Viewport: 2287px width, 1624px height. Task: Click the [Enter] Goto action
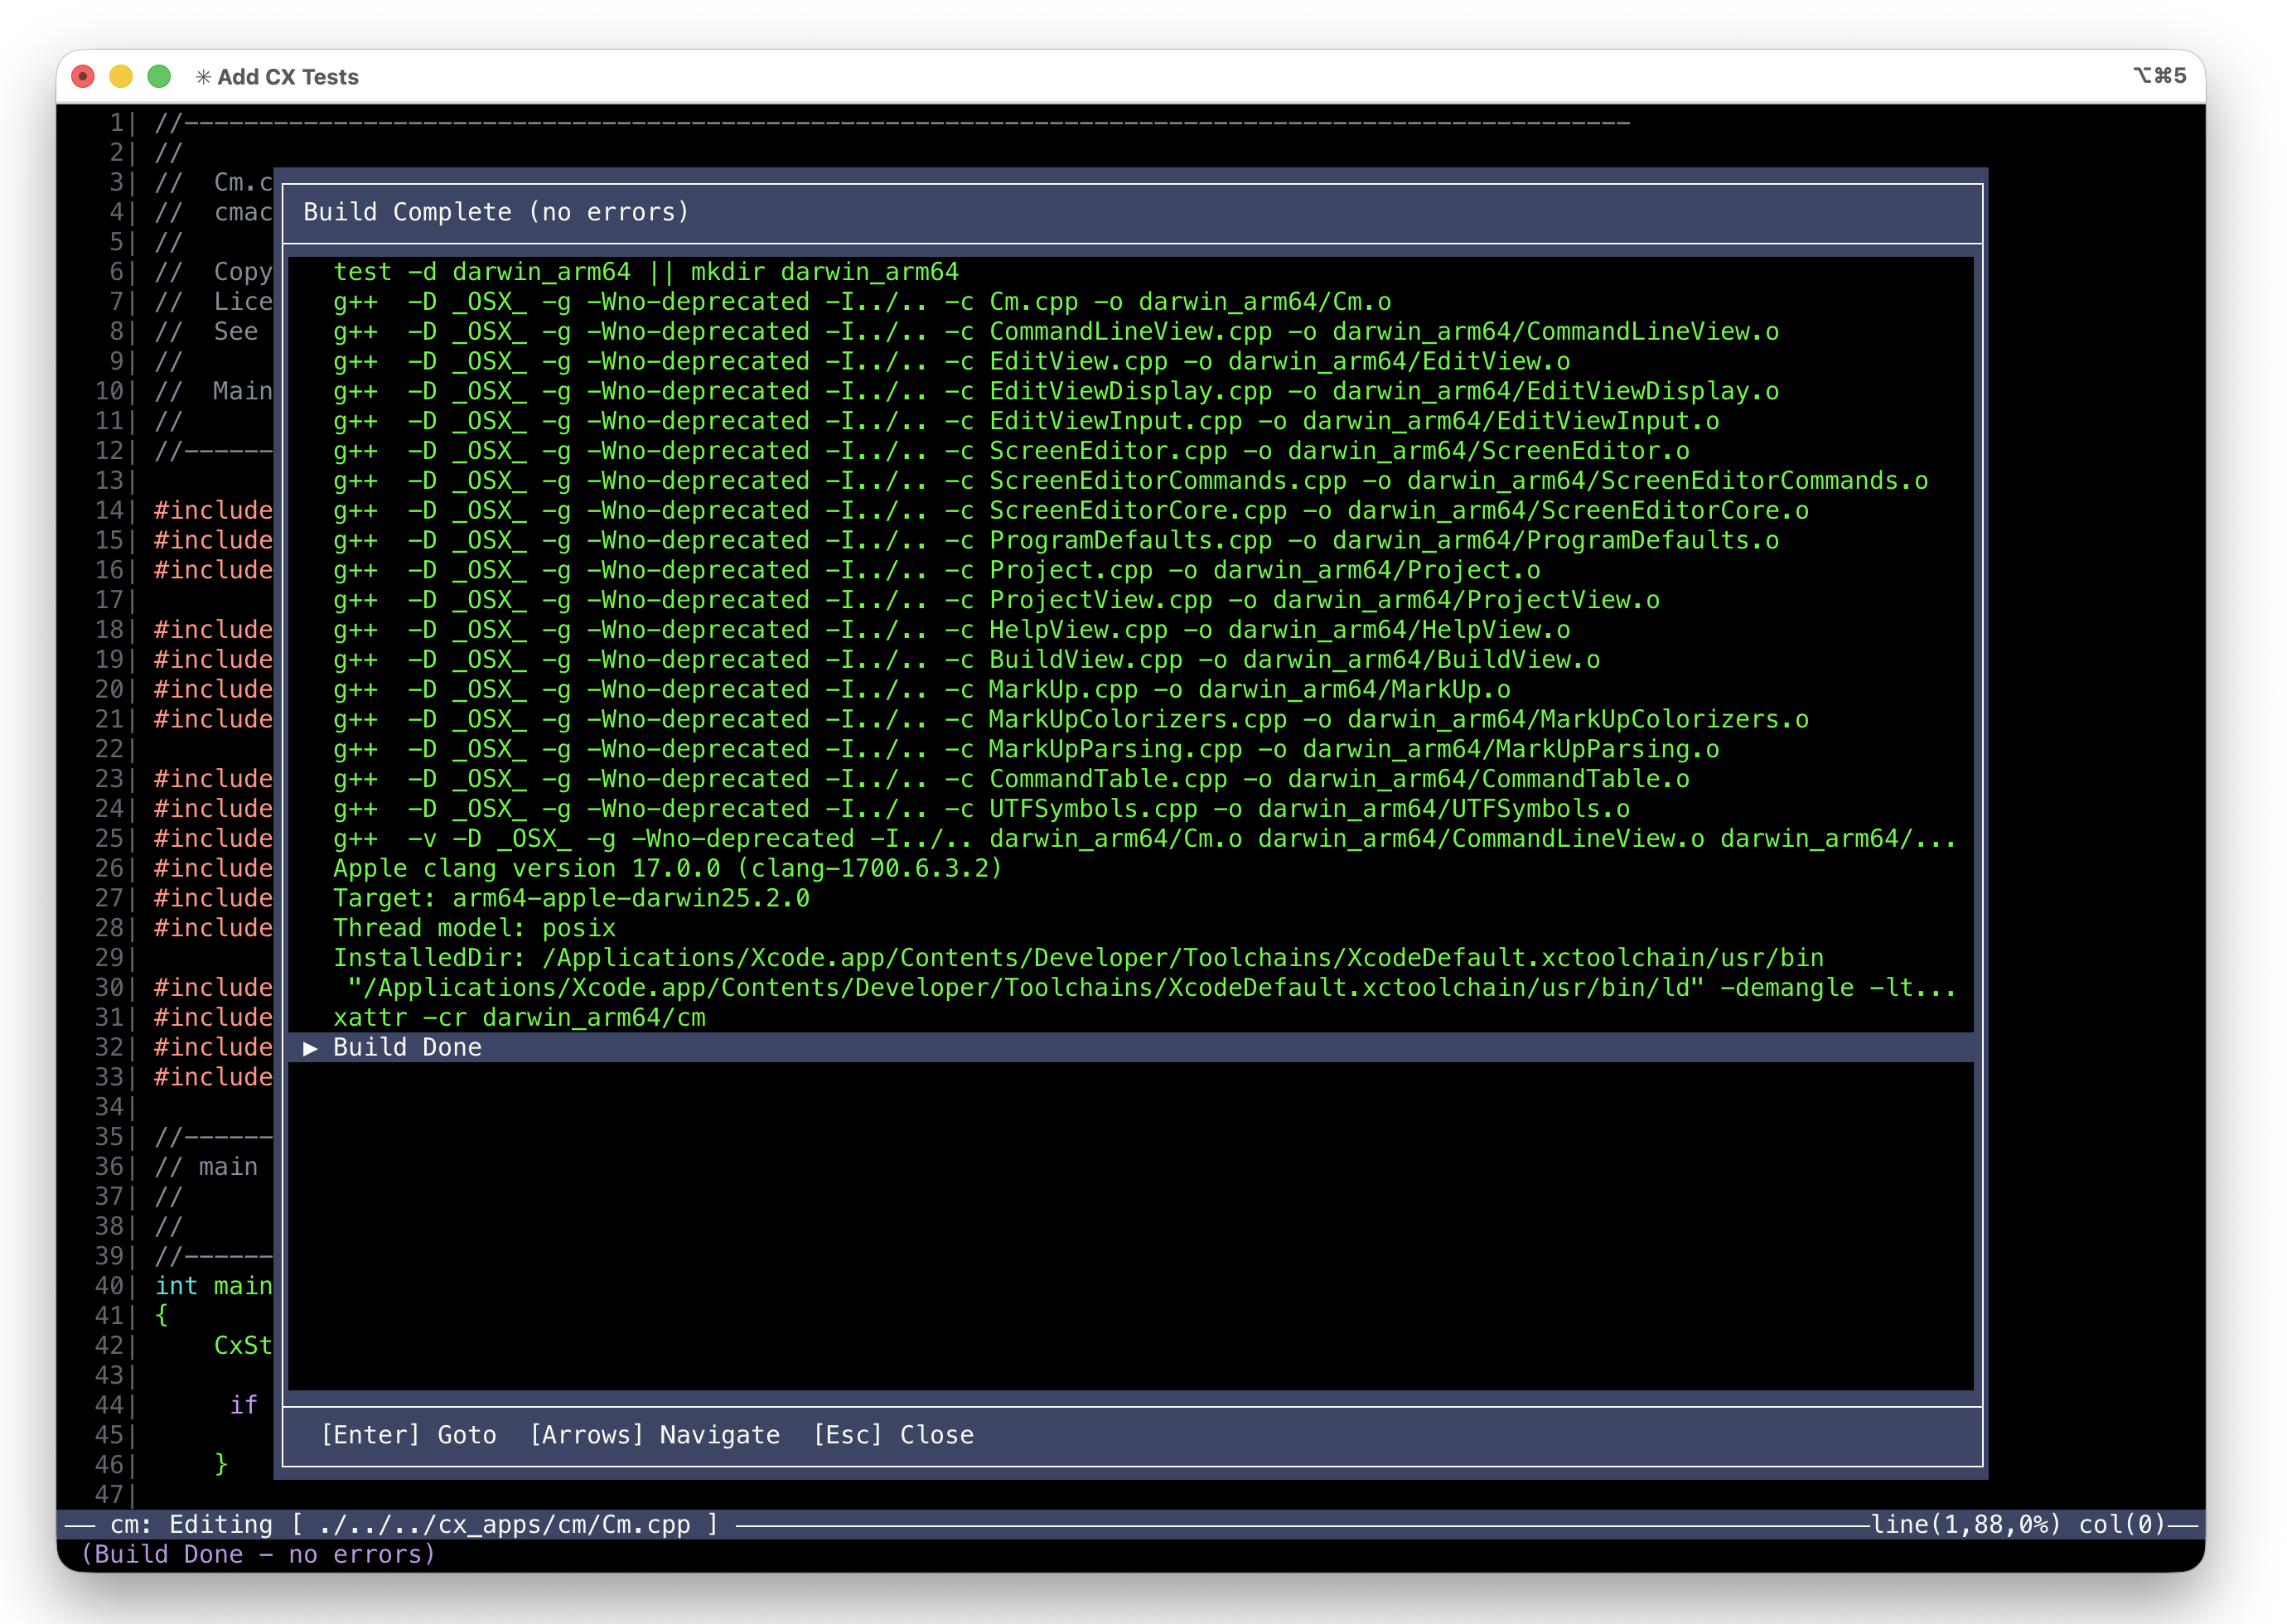410,1434
